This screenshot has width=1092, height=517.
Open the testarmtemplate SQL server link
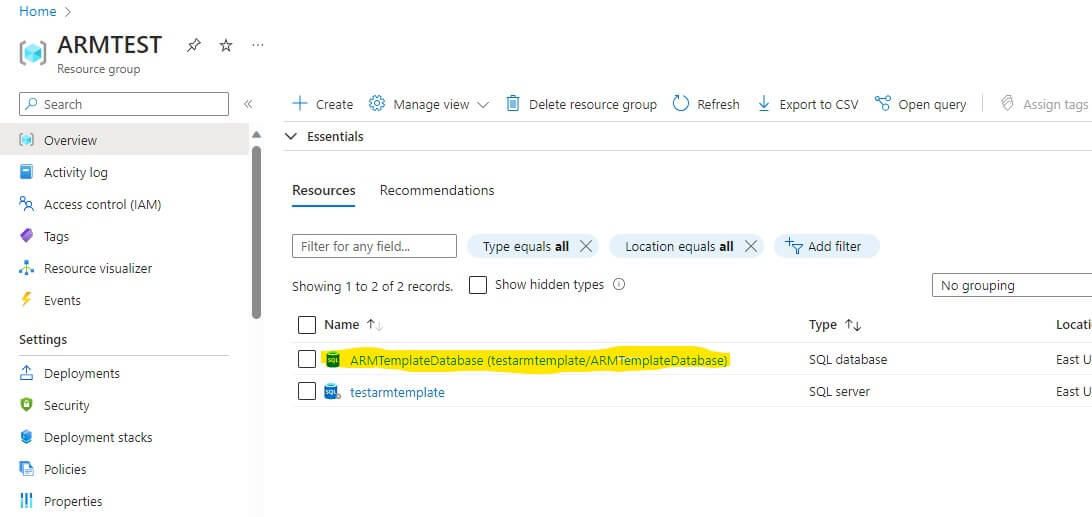pos(397,392)
